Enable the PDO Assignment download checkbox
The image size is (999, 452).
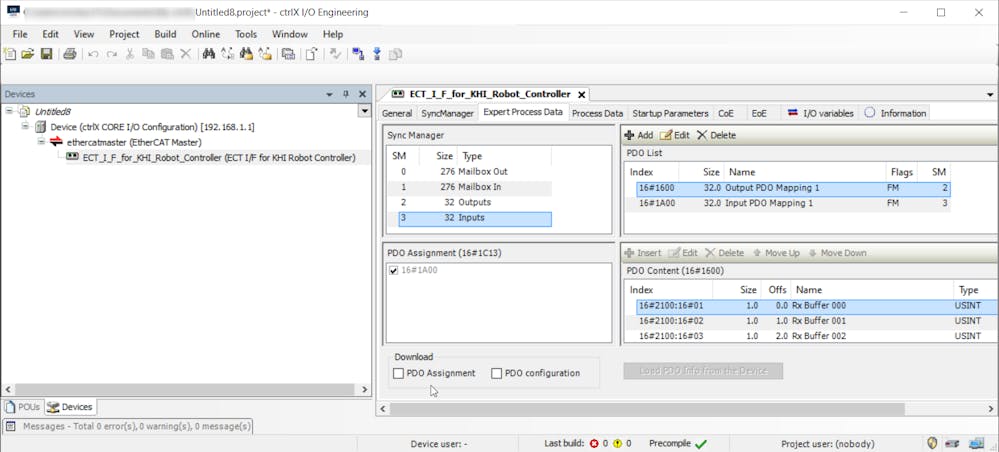pyautogui.click(x=399, y=374)
